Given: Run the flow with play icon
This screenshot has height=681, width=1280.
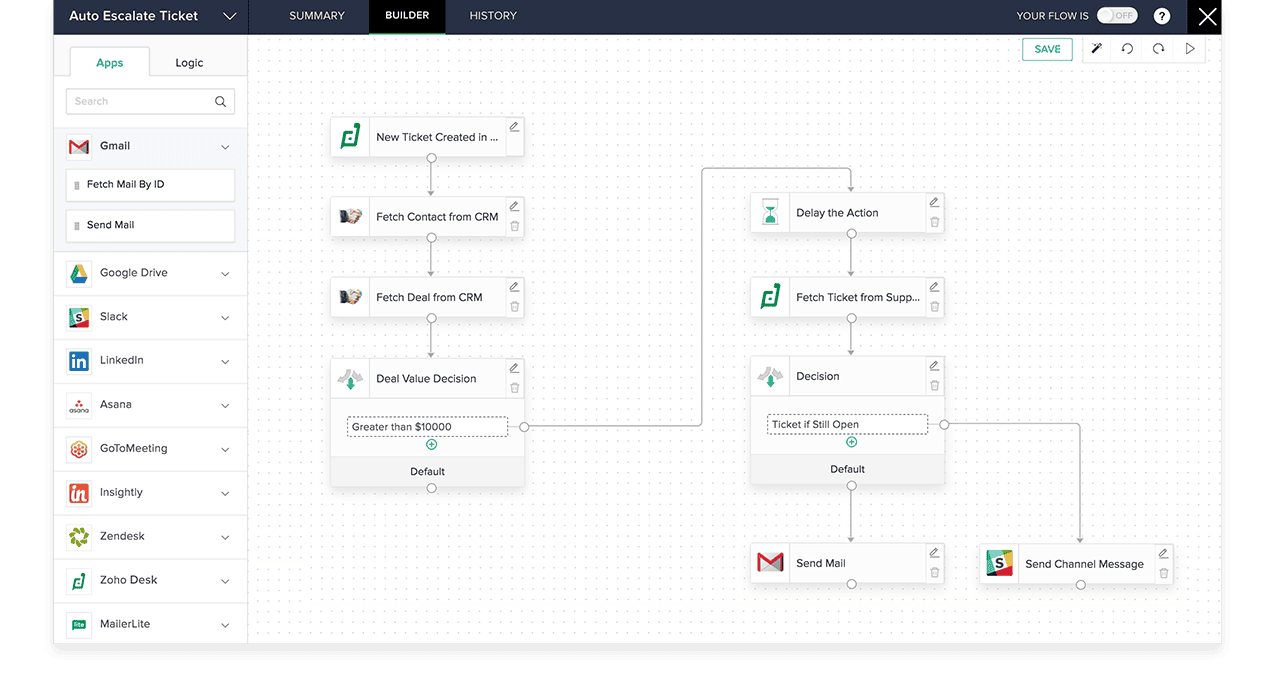Looking at the screenshot, I should pos(1190,49).
